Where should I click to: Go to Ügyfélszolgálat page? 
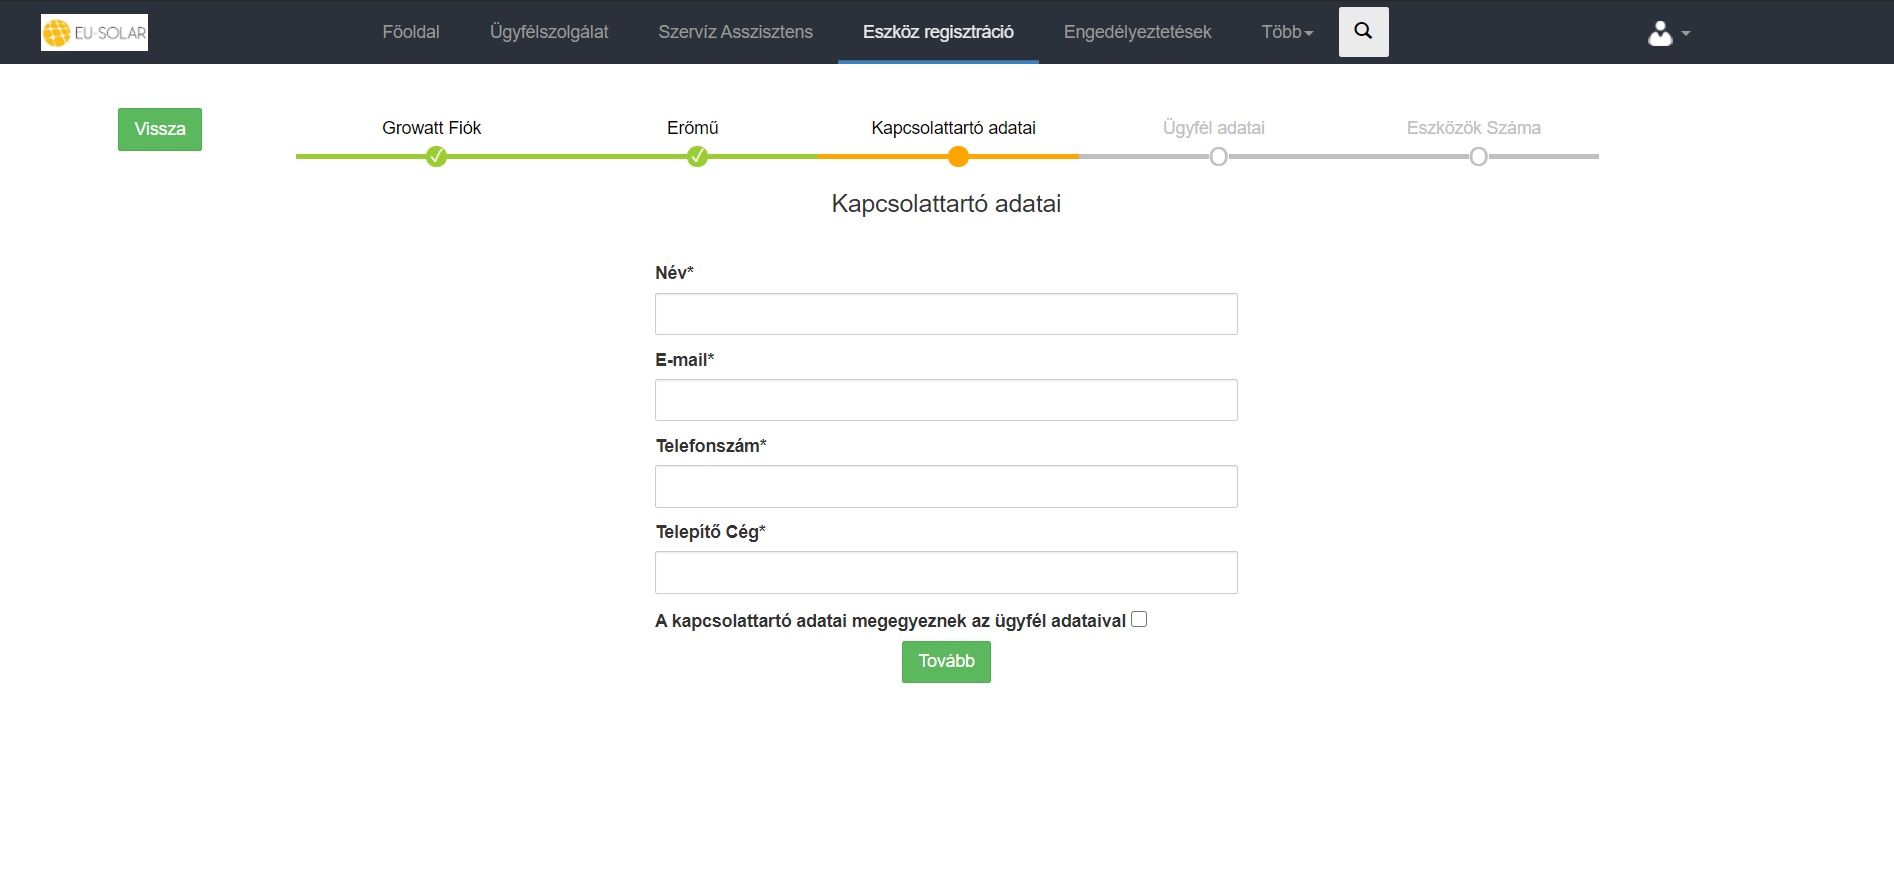(x=549, y=32)
